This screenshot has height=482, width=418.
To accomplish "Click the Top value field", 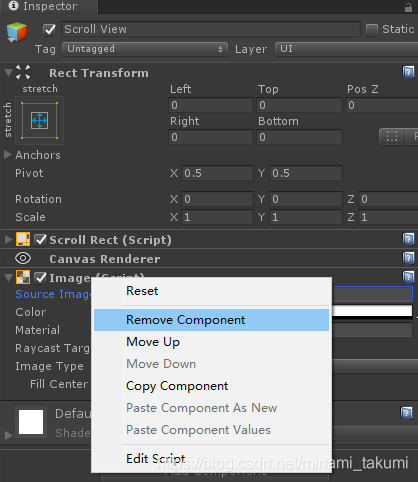I will tap(299, 105).
